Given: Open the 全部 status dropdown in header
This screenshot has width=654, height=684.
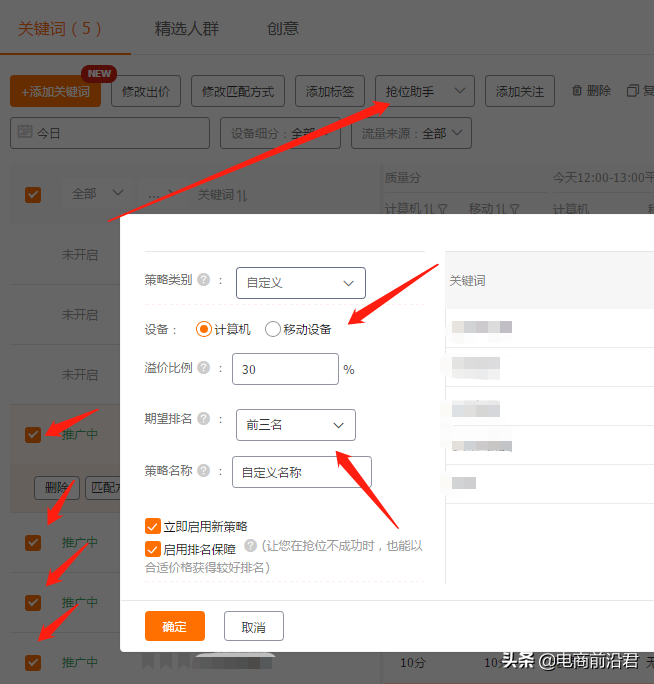Looking at the screenshot, I should [96, 193].
